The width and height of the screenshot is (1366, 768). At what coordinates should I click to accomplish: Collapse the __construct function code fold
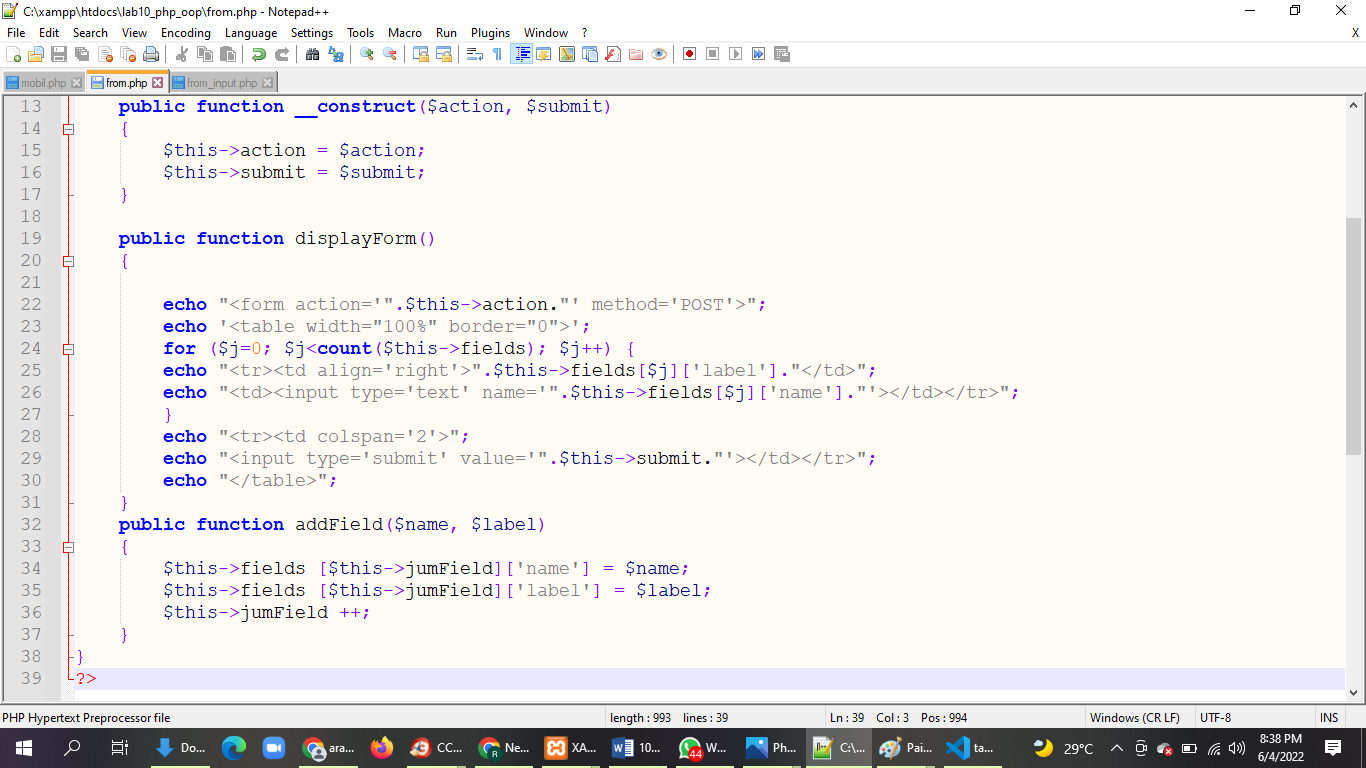point(67,128)
